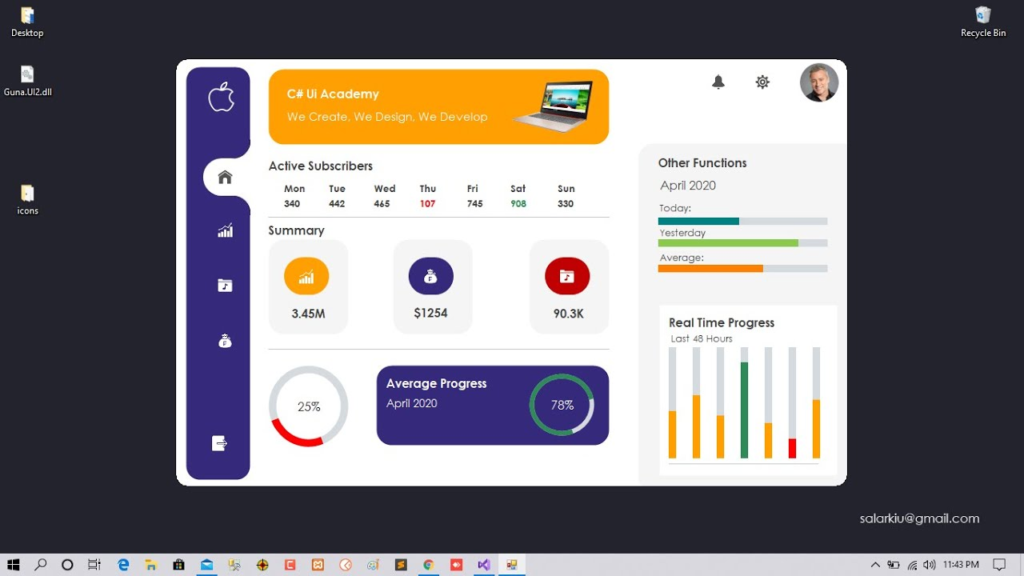Click the 78% circular progress ring

pyautogui.click(x=562, y=405)
